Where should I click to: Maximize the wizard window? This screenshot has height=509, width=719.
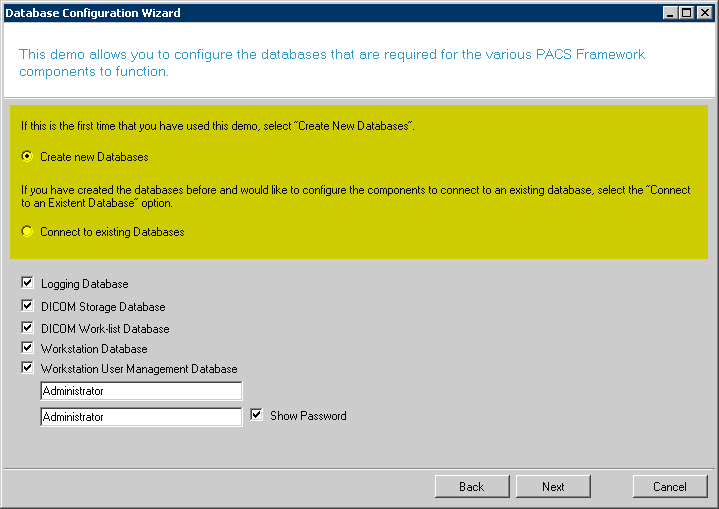pos(686,13)
